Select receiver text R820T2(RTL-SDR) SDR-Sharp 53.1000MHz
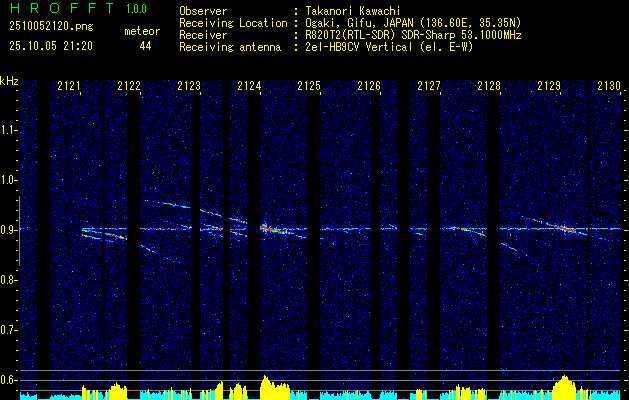The image size is (629, 400). coord(413,35)
